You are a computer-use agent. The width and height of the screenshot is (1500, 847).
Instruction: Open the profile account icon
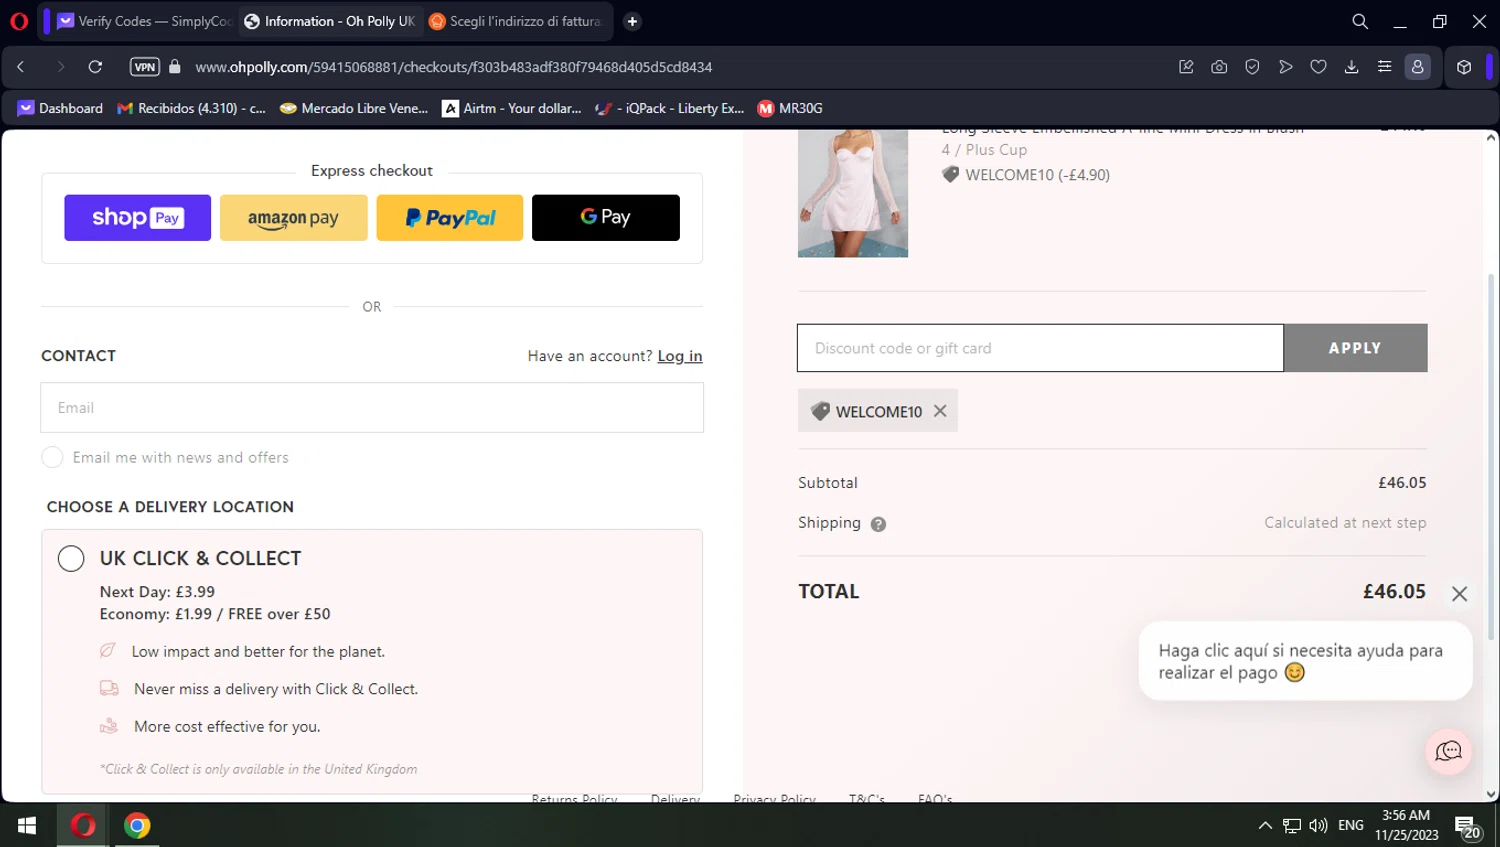(x=1418, y=67)
